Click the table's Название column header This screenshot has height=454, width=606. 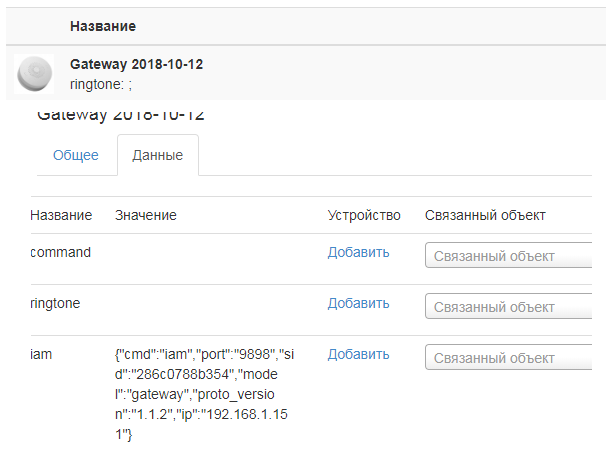(61, 215)
